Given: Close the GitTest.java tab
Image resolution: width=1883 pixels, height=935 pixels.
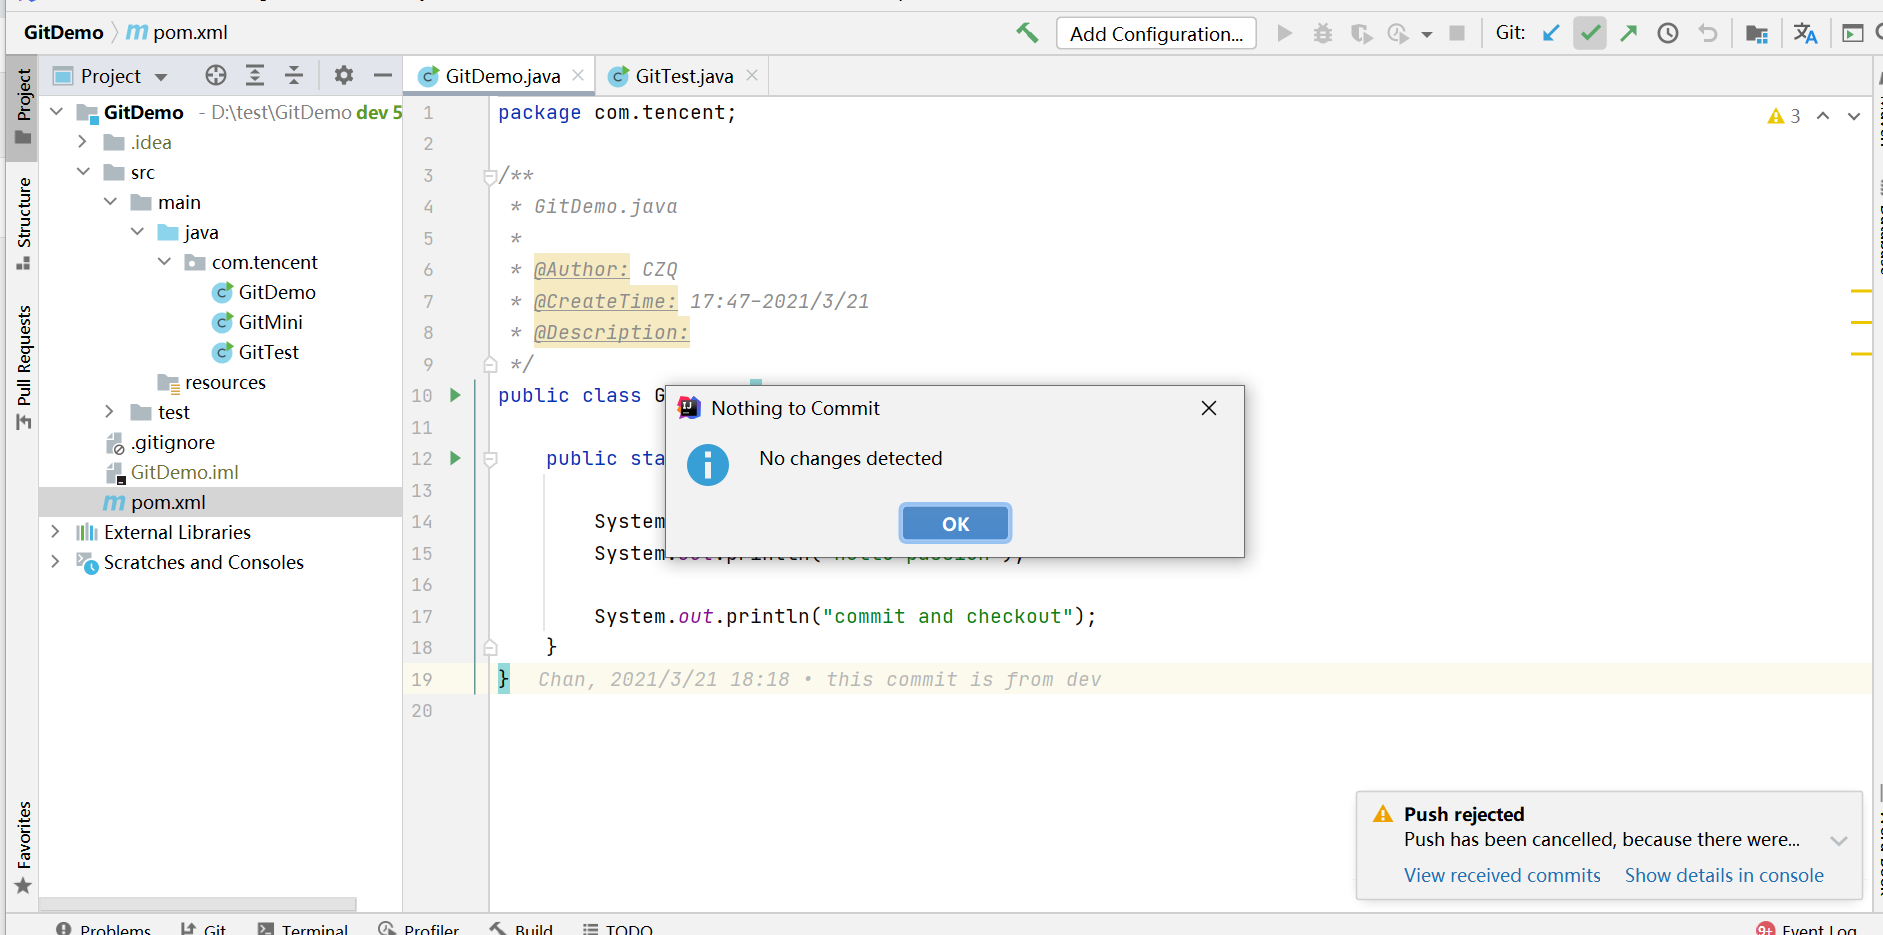Looking at the screenshot, I should click(x=752, y=75).
